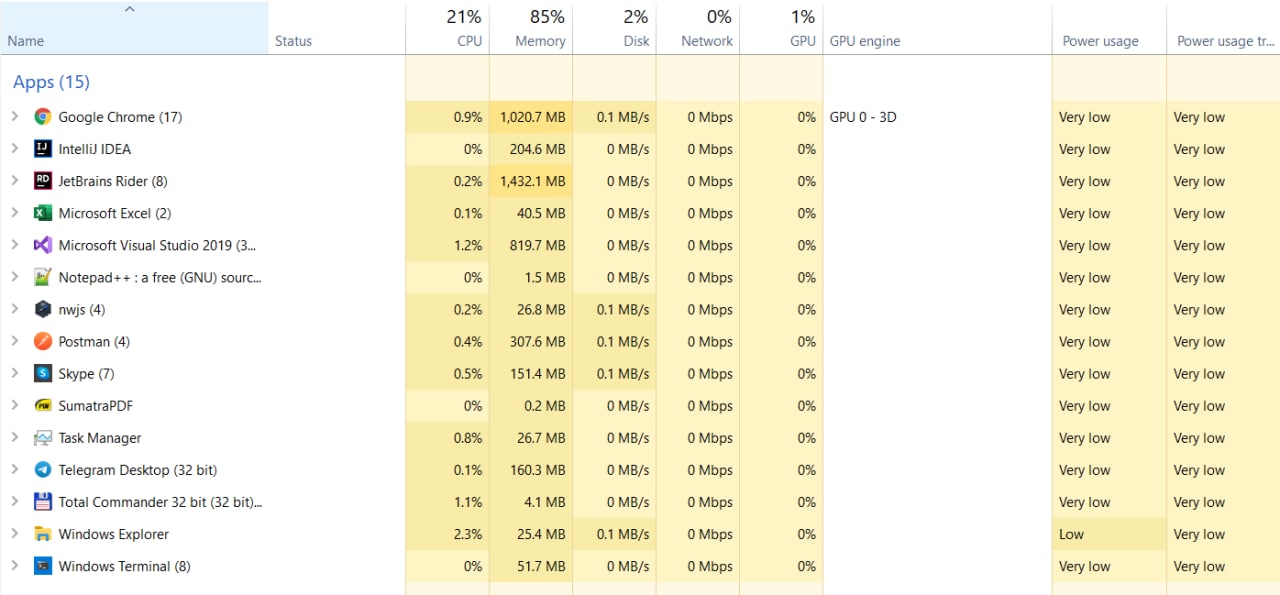Select the JetBrains Rider icon

click(42, 181)
